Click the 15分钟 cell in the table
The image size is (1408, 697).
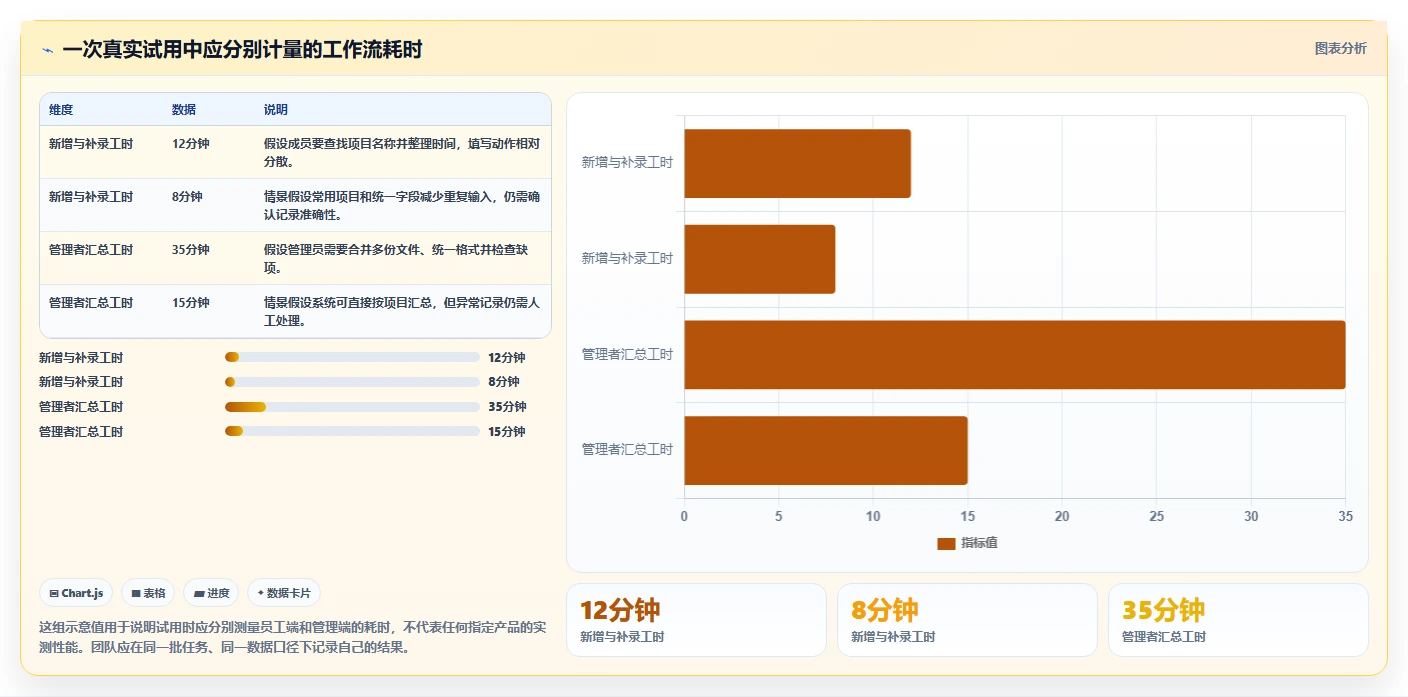(x=191, y=303)
